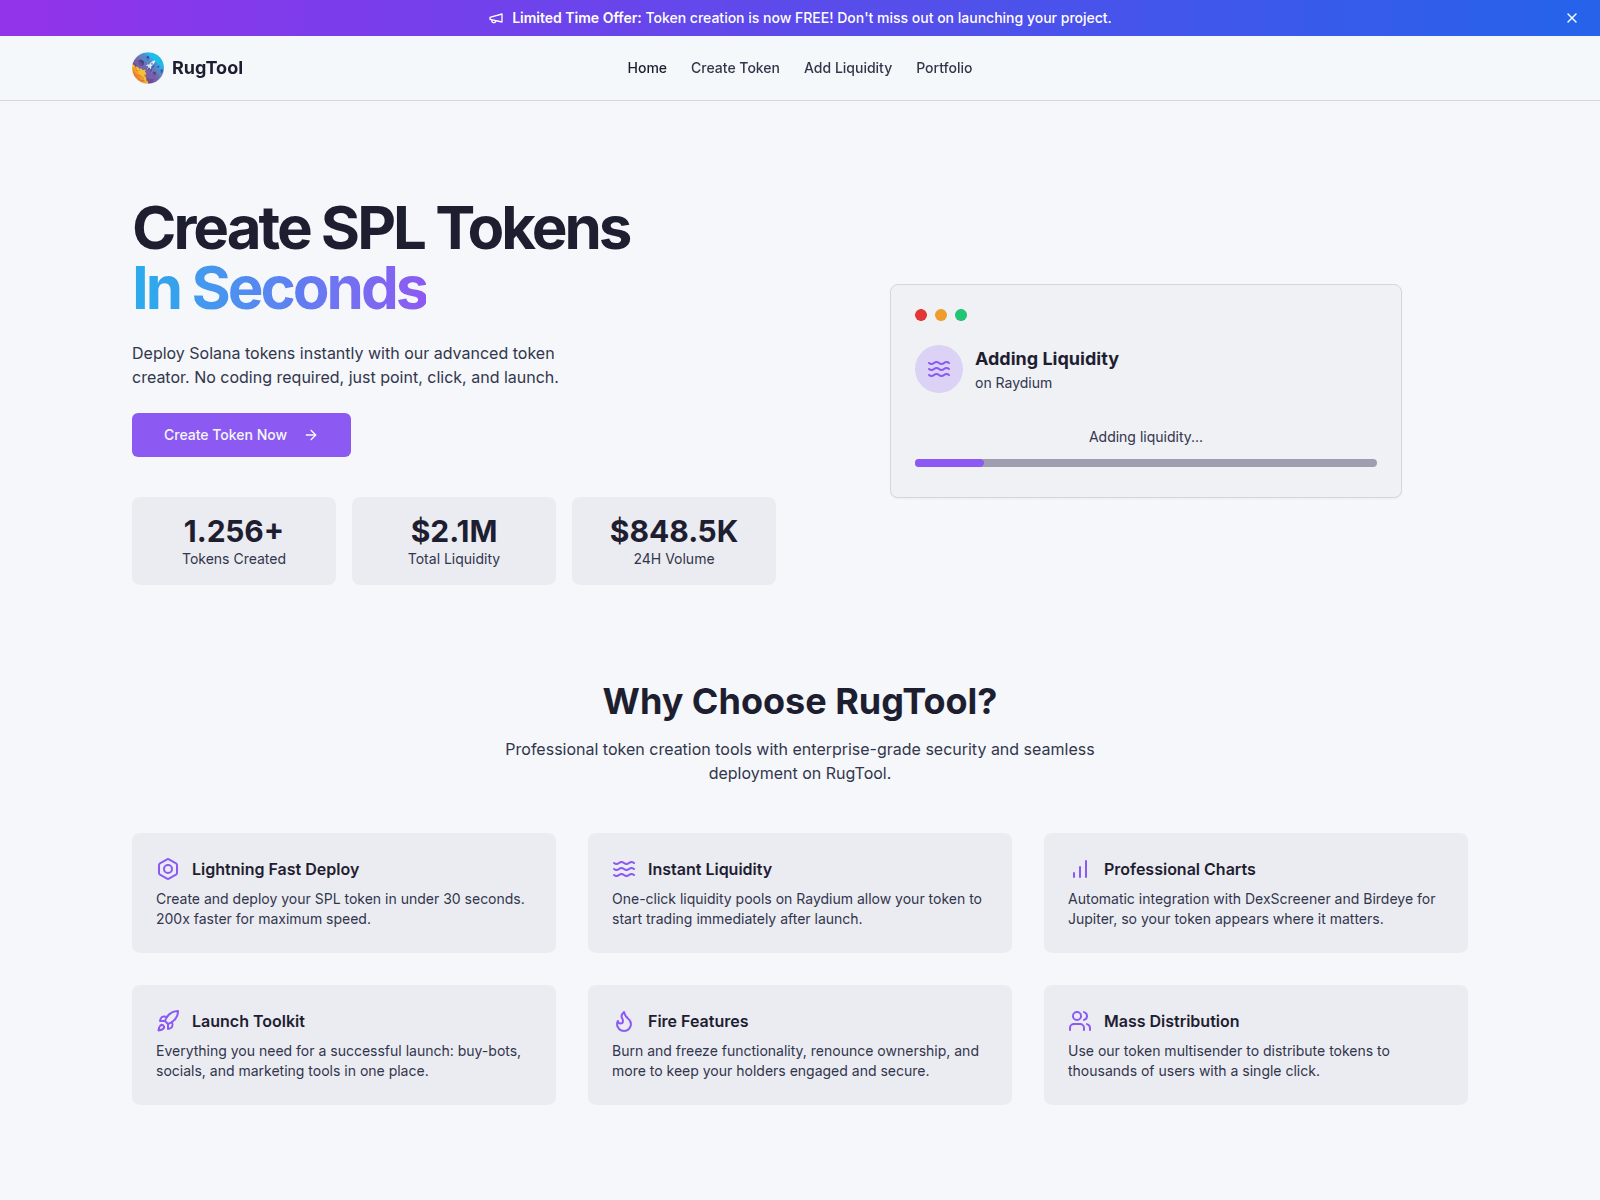
Task: Click the Mass Distribution users icon
Action: point(1080,1021)
